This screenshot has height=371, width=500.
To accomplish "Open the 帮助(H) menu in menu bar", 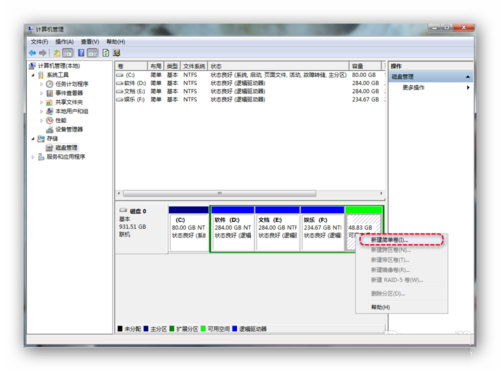I will [x=116, y=42].
